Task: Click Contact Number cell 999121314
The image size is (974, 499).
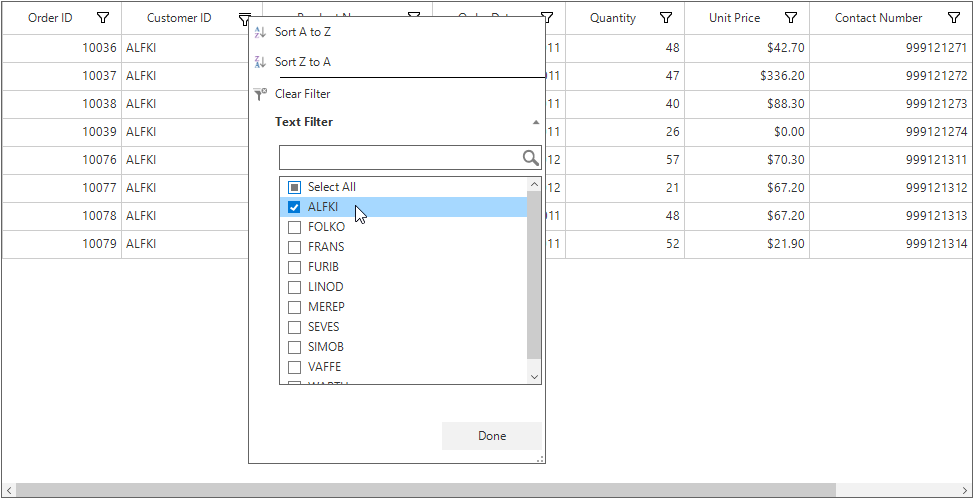Action: (x=891, y=244)
